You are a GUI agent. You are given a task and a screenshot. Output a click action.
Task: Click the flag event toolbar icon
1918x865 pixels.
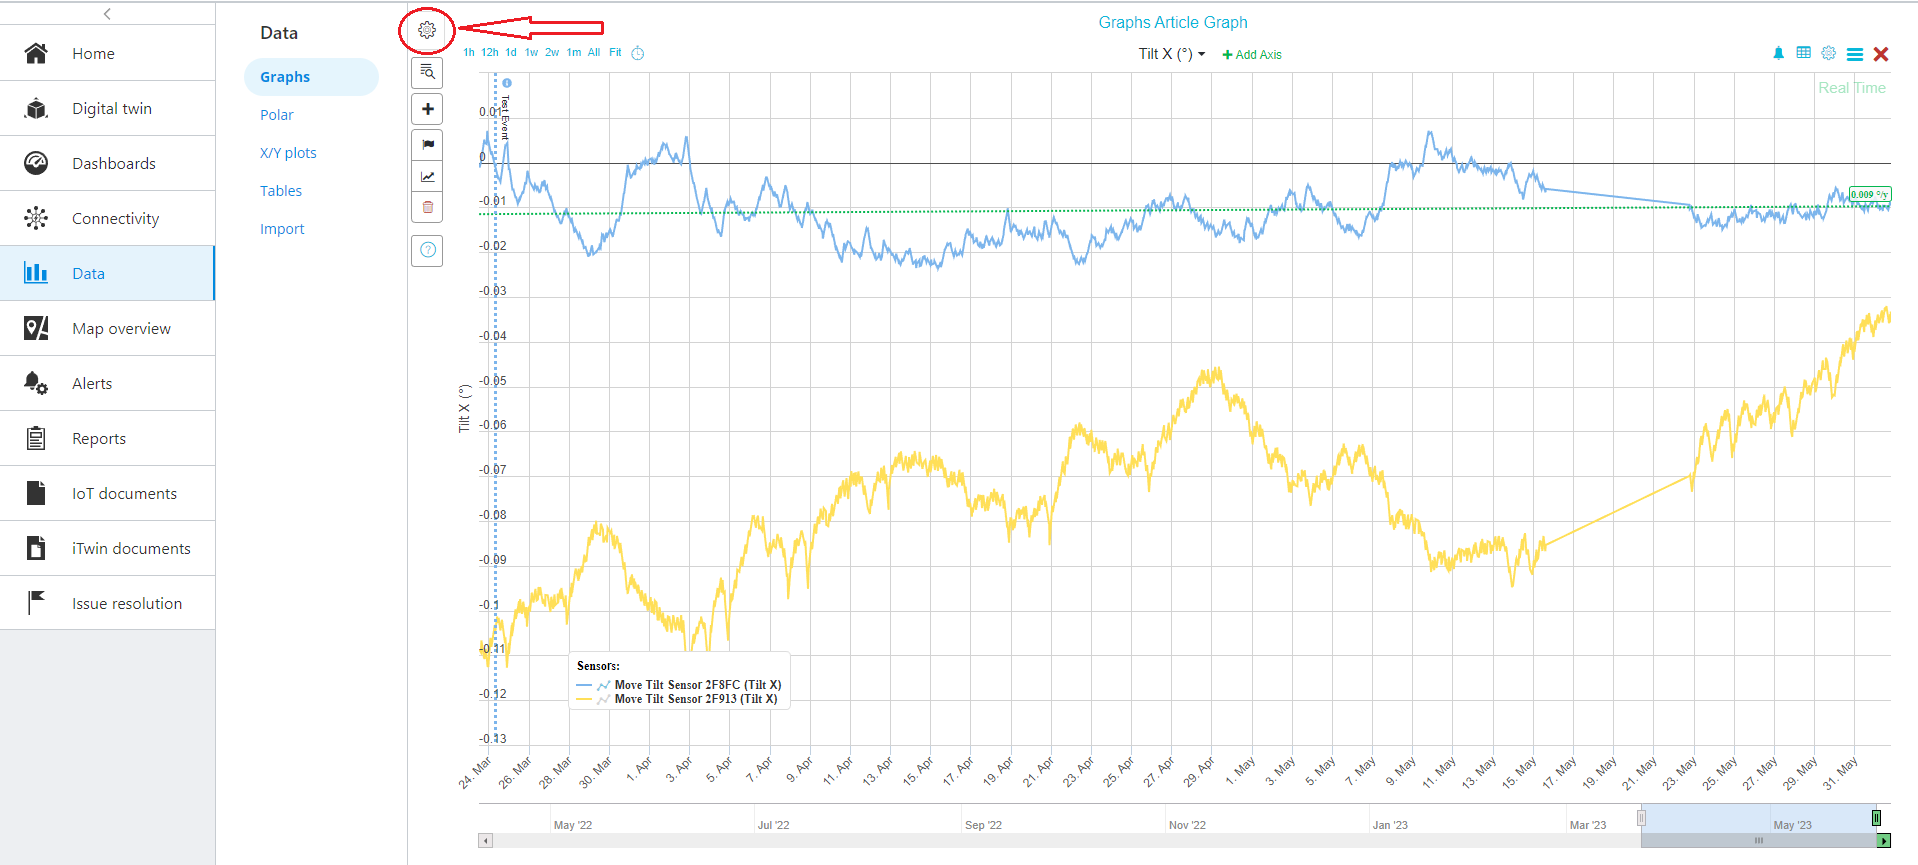tap(428, 144)
